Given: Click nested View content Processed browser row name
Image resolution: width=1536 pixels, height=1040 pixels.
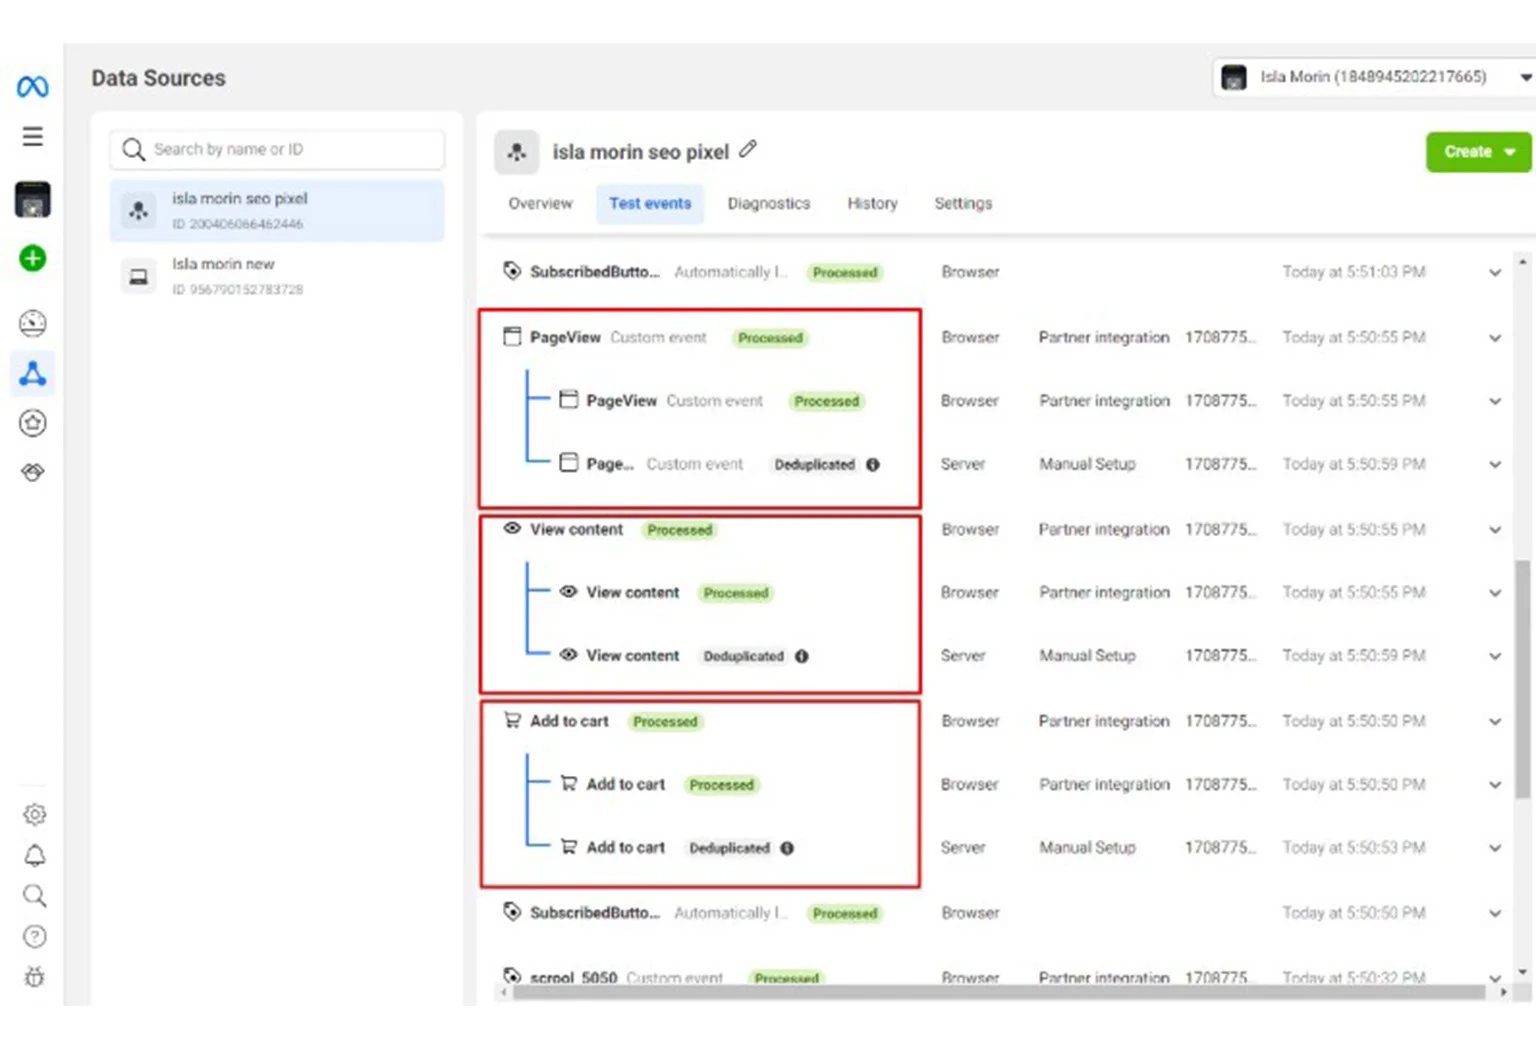Looking at the screenshot, I should 632,592.
